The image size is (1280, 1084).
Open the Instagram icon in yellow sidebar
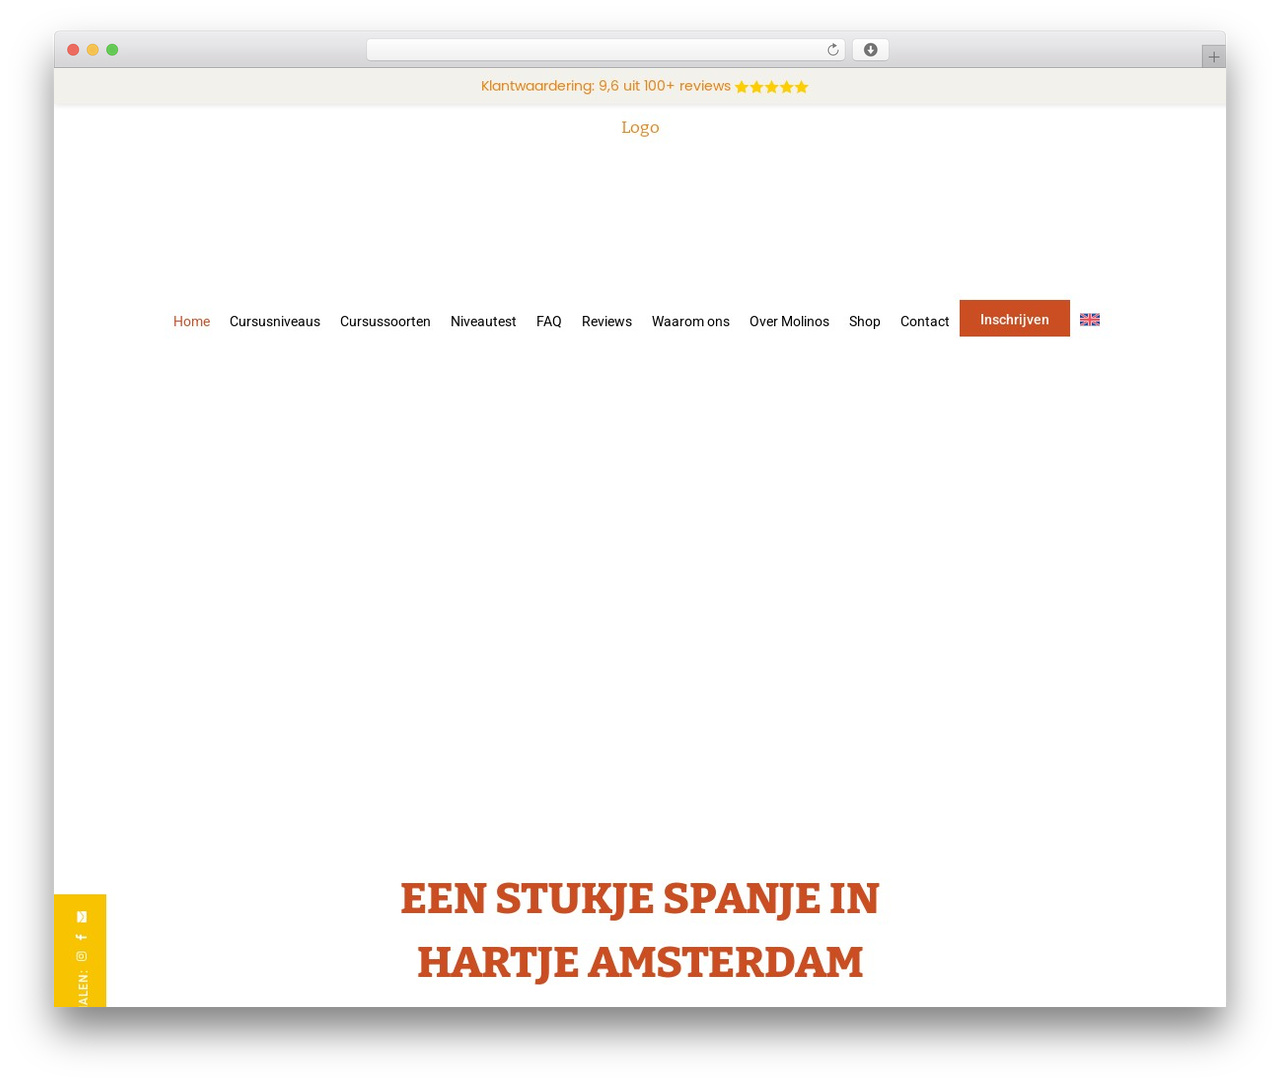point(82,956)
